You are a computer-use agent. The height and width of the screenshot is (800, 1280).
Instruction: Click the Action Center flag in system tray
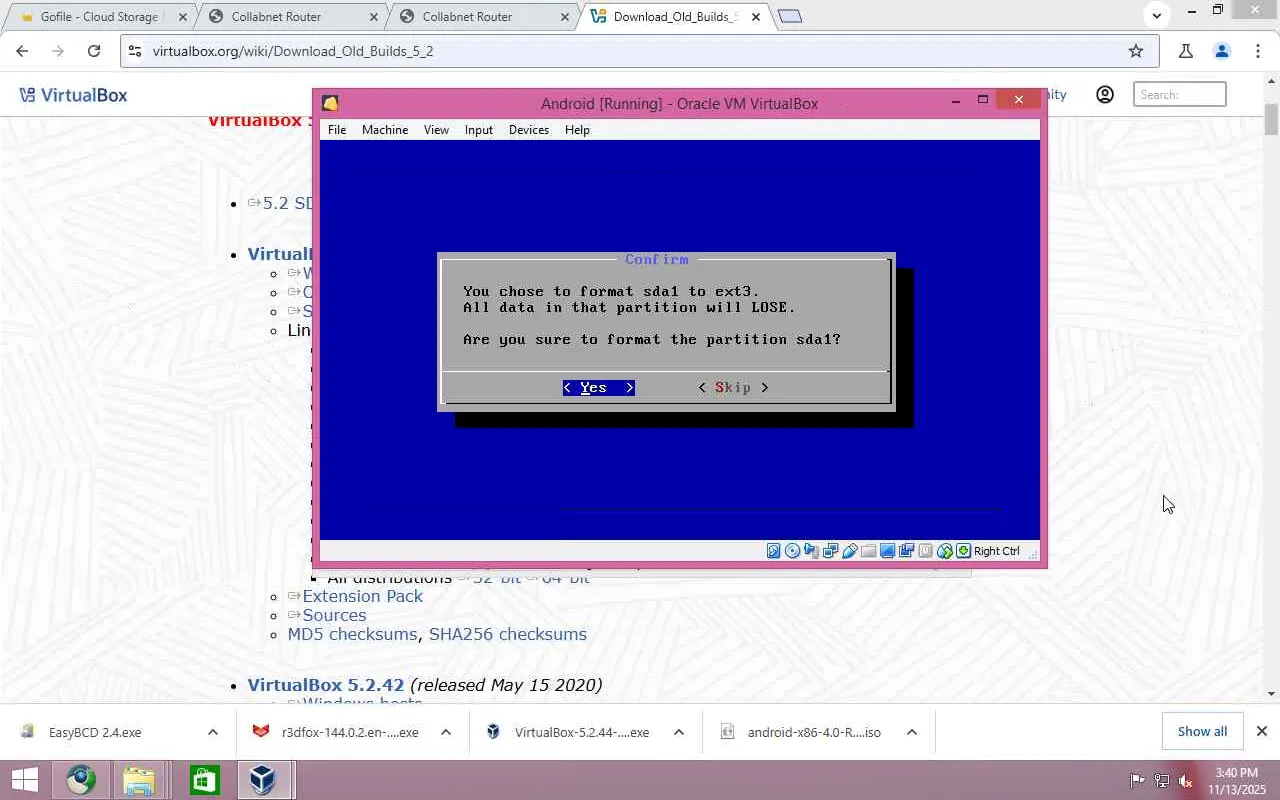(x=1137, y=780)
